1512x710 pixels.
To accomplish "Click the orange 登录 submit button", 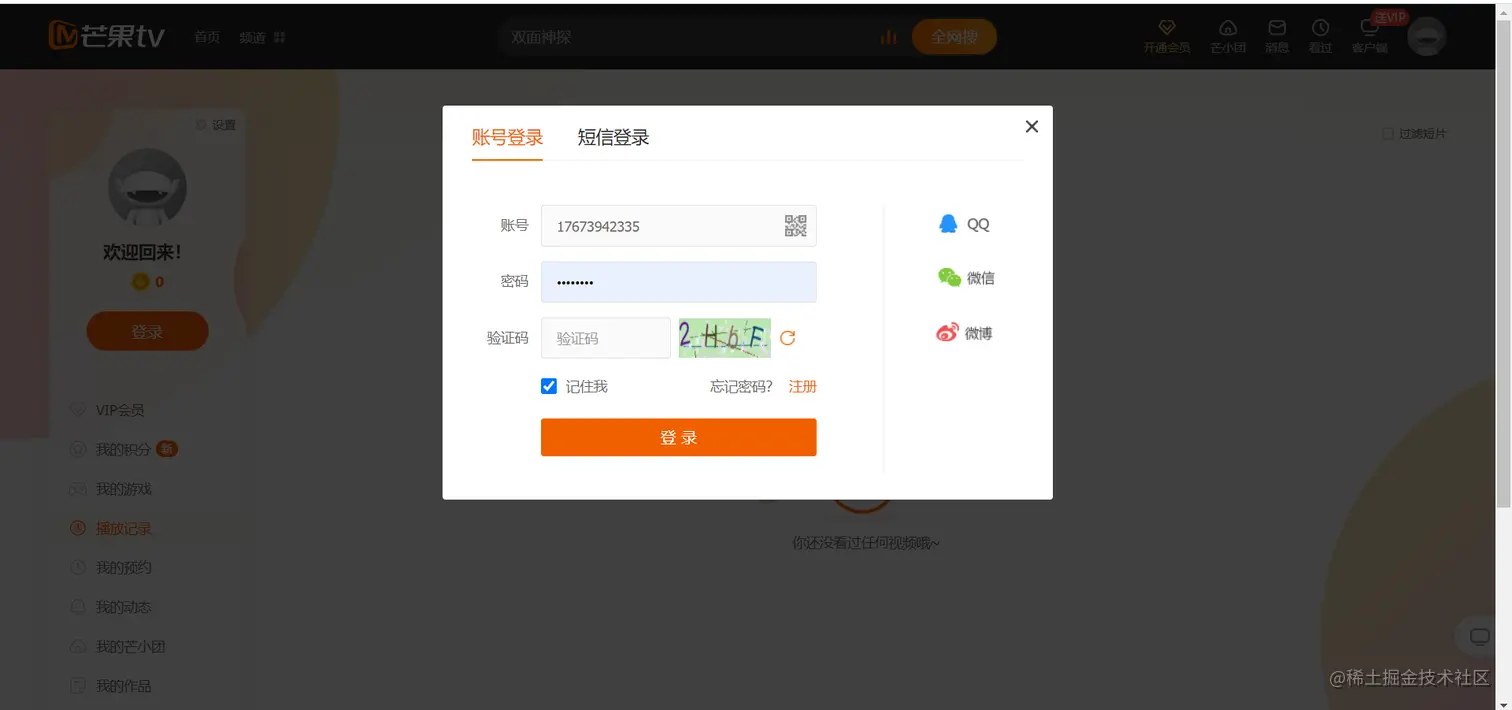I will [679, 437].
